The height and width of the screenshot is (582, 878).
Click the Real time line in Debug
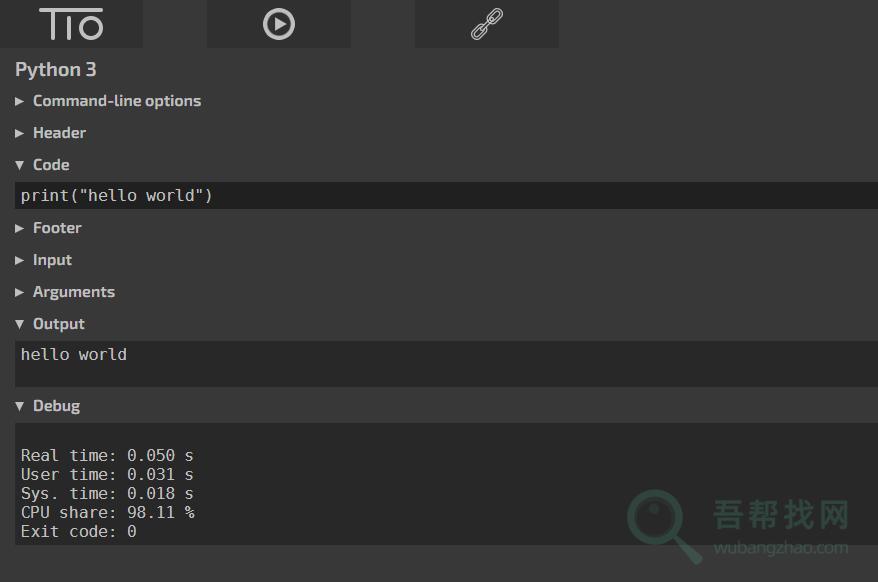pyautogui.click(x=107, y=455)
